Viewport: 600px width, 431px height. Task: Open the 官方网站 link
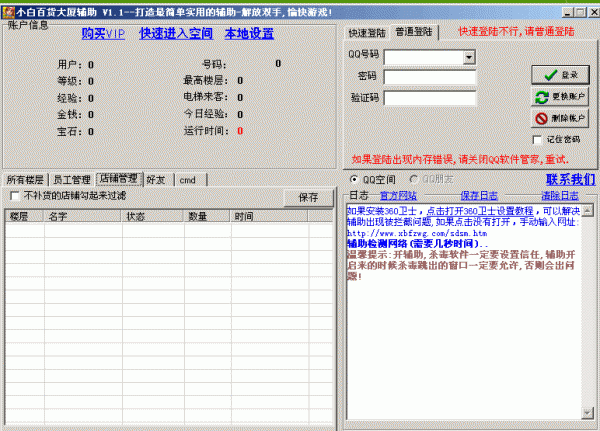(398, 196)
